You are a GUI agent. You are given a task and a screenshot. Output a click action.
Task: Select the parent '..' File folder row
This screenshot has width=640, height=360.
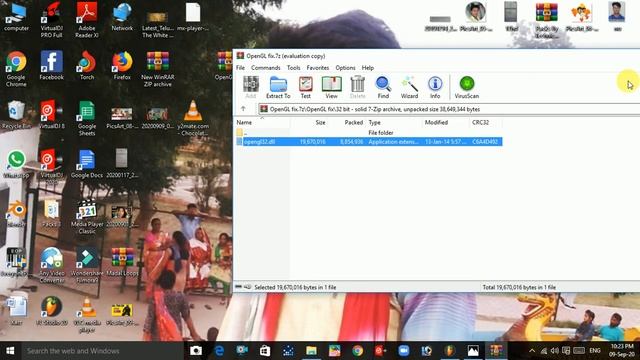click(369, 133)
